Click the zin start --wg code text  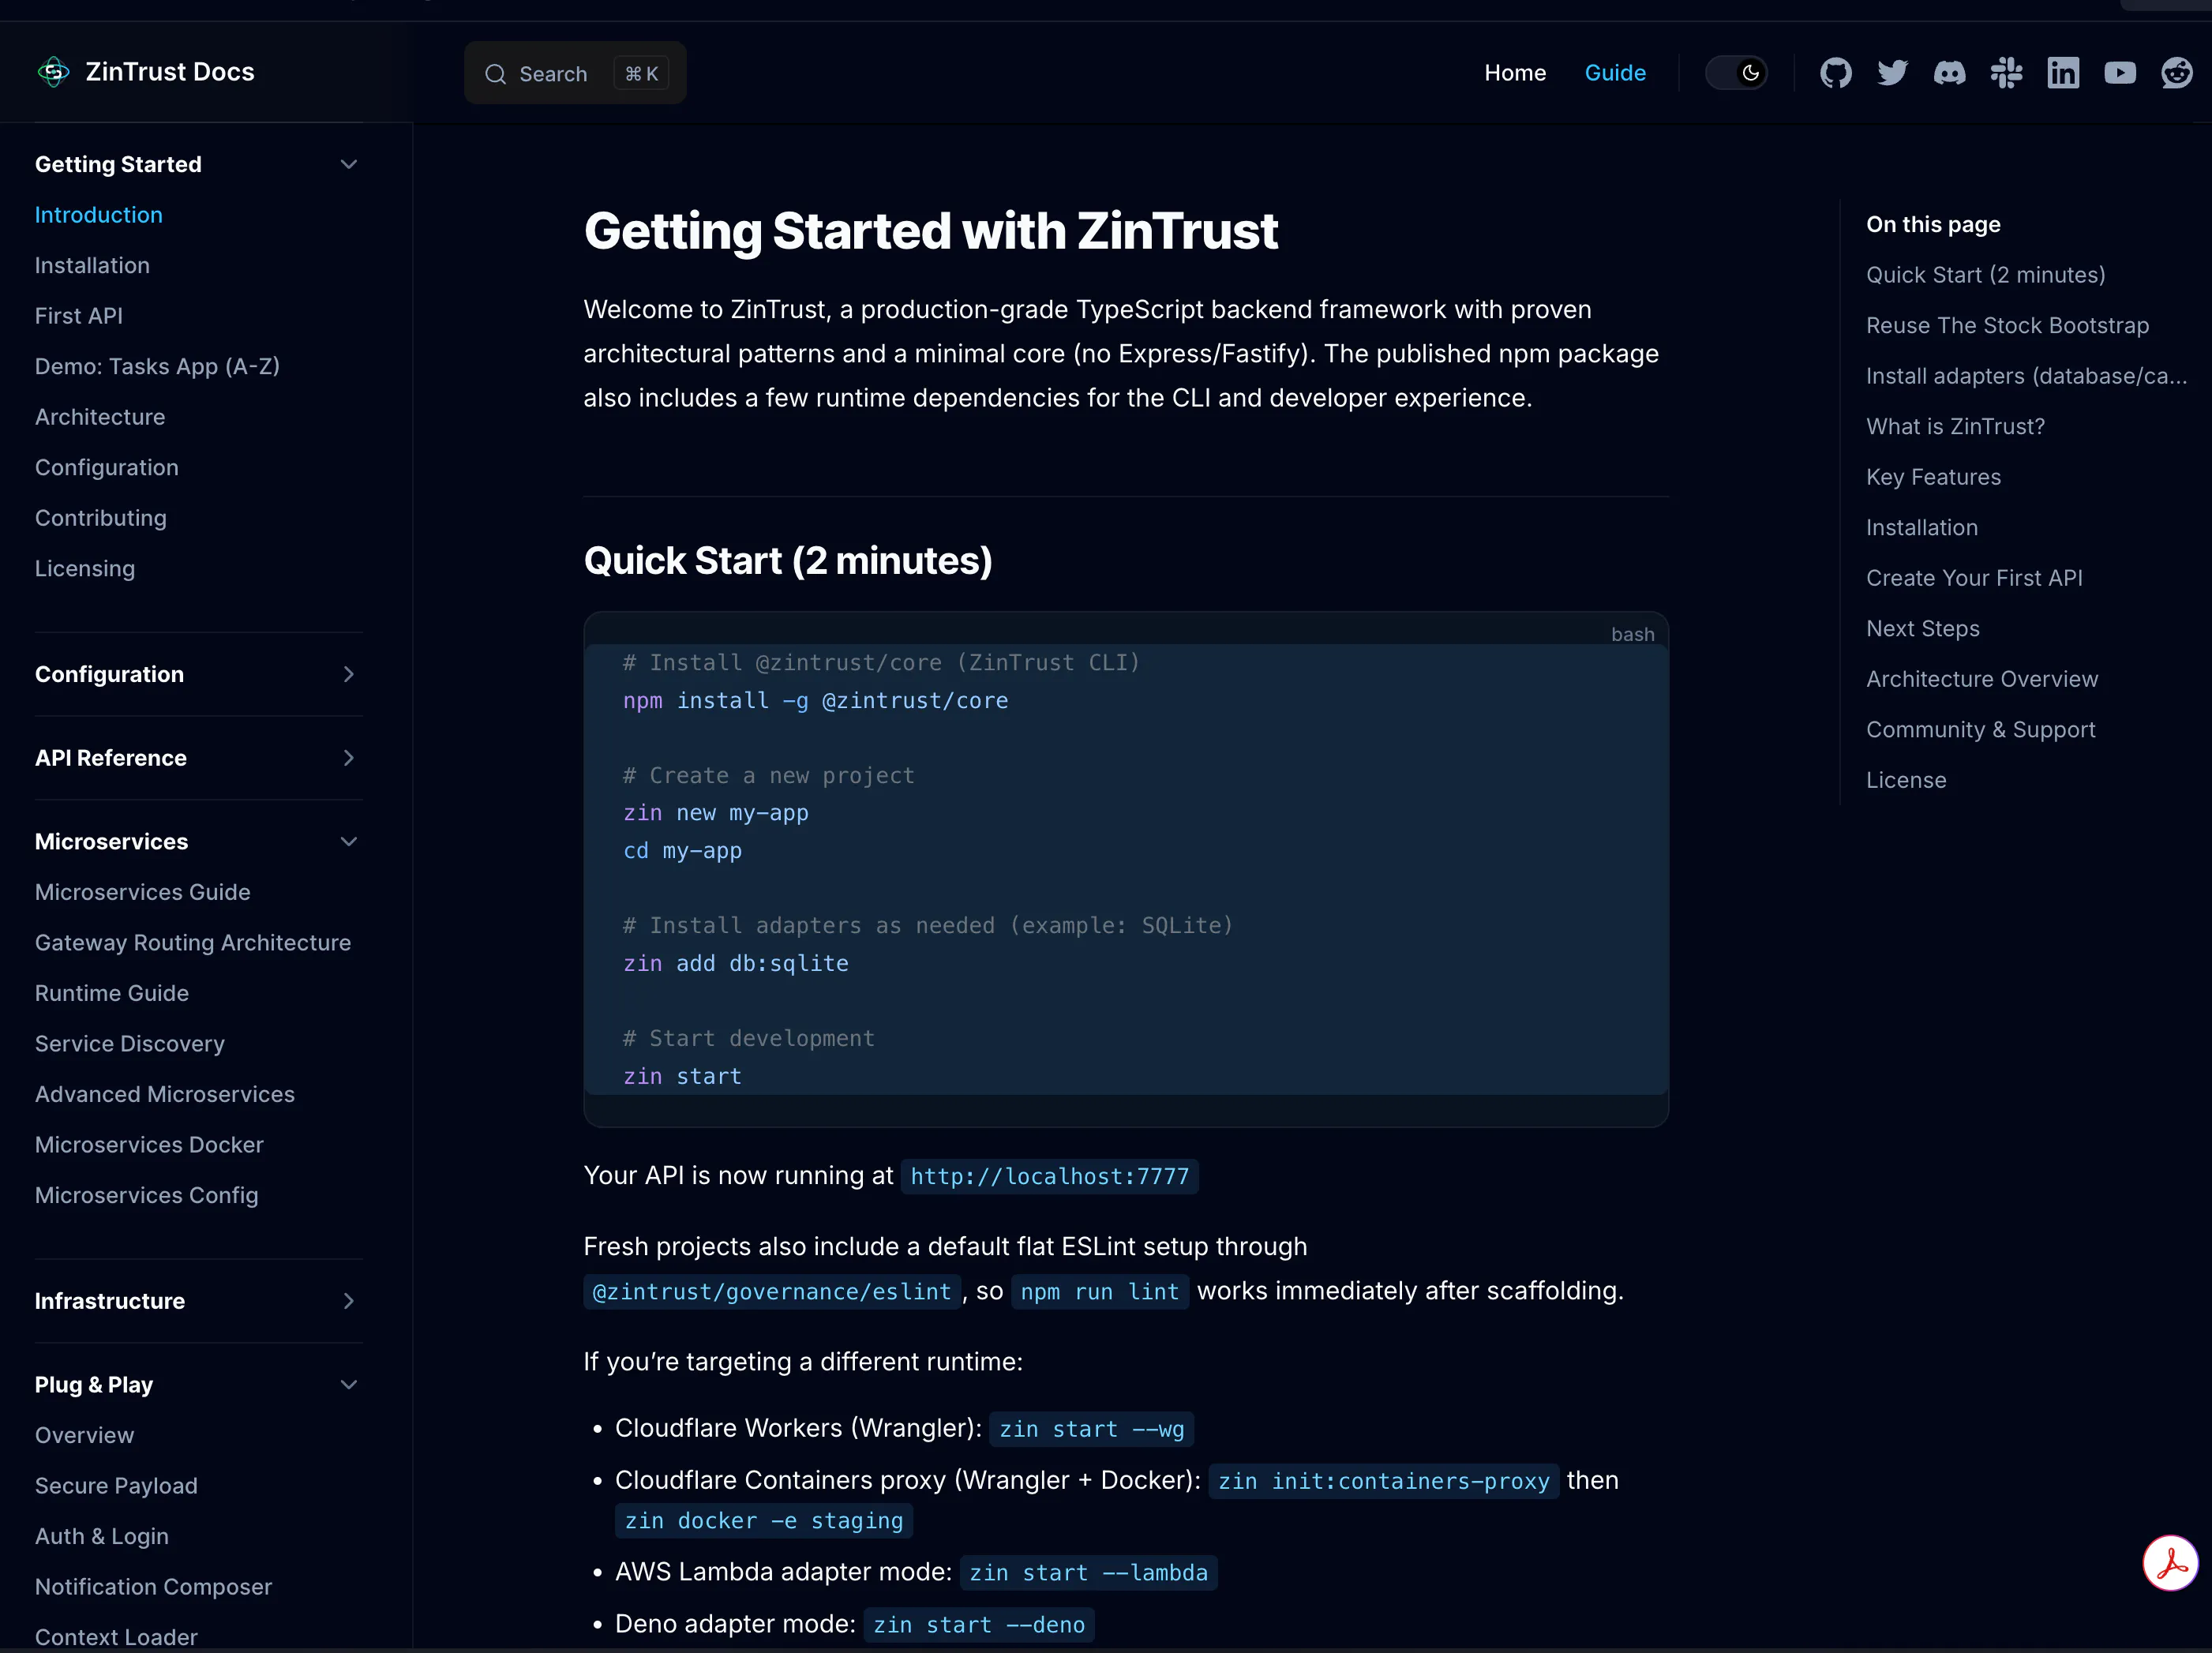1091,1429
